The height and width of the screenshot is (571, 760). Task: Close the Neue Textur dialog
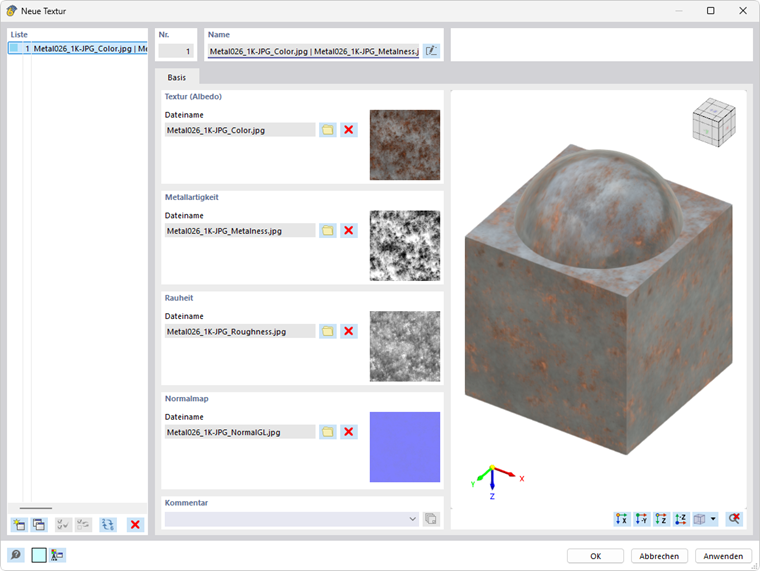click(743, 11)
